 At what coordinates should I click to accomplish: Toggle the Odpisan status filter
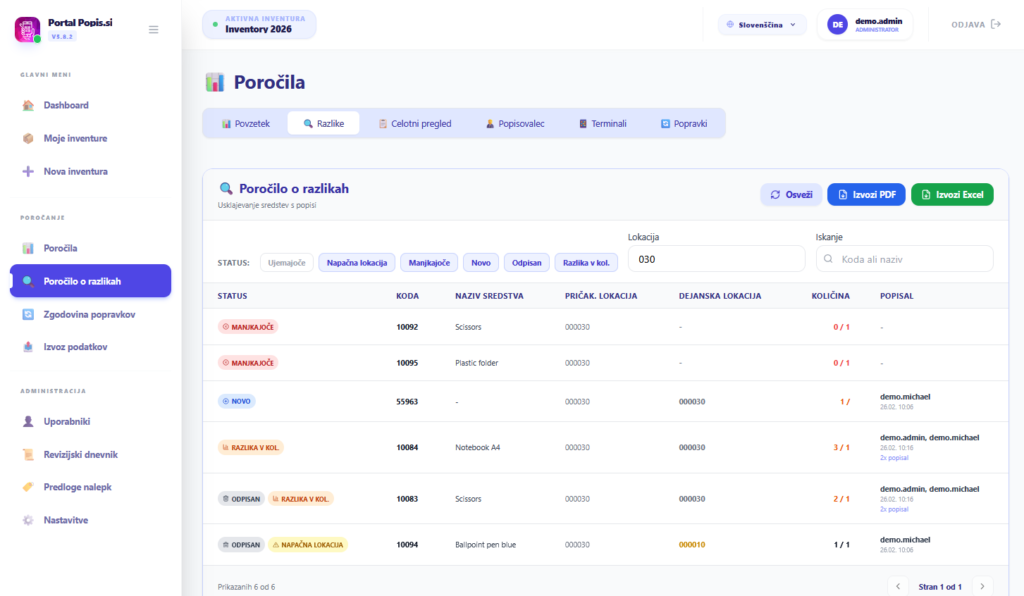pyautogui.click(x=526, y=263)
